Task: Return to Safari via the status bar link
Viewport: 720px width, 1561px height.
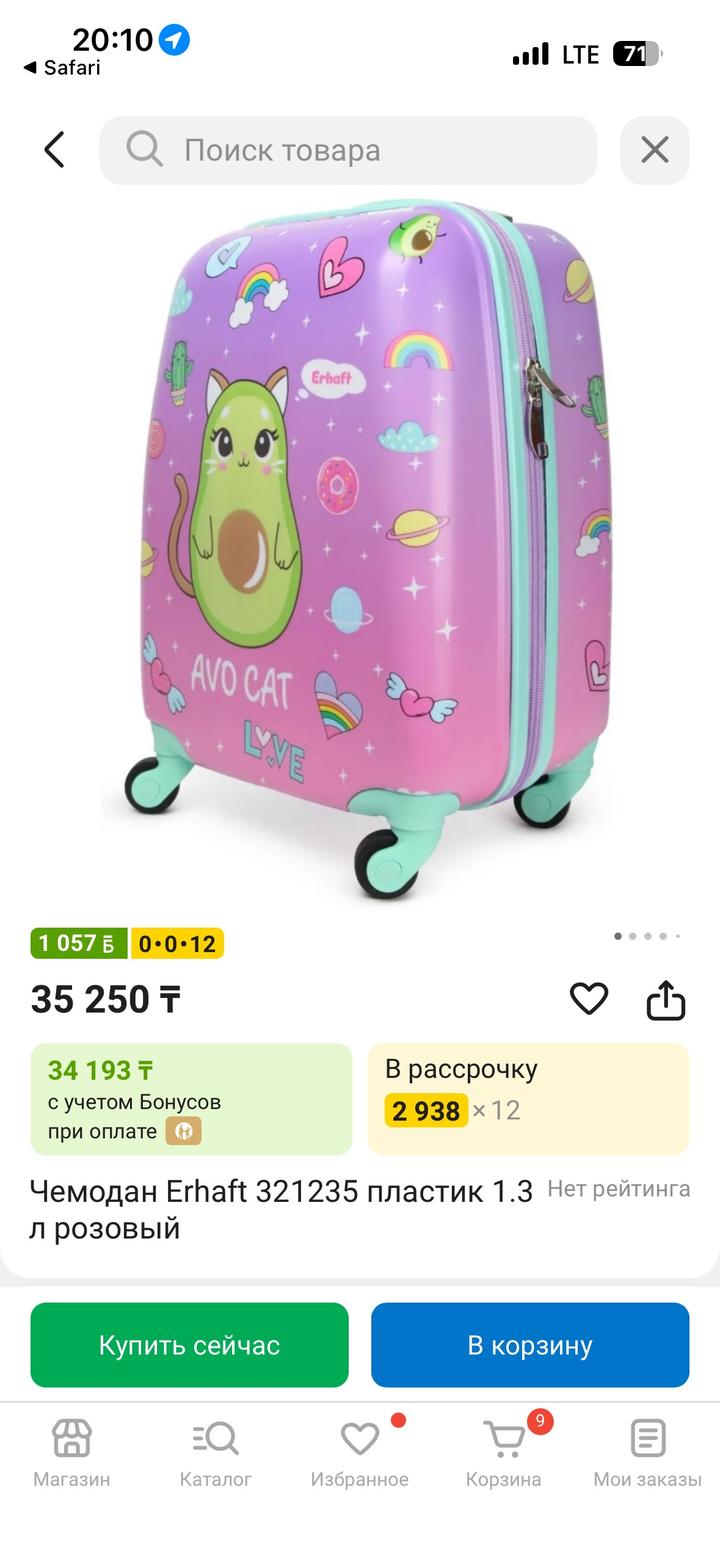Action: click(62, 68)
